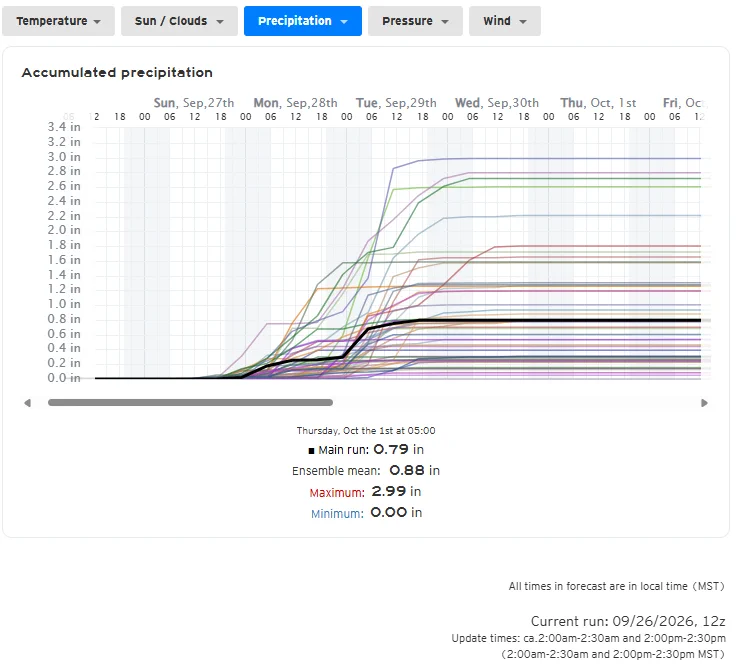741x664 pixels.
Task: Click the 'Minimum: 0.00 in' value
Action: [366, 513]
